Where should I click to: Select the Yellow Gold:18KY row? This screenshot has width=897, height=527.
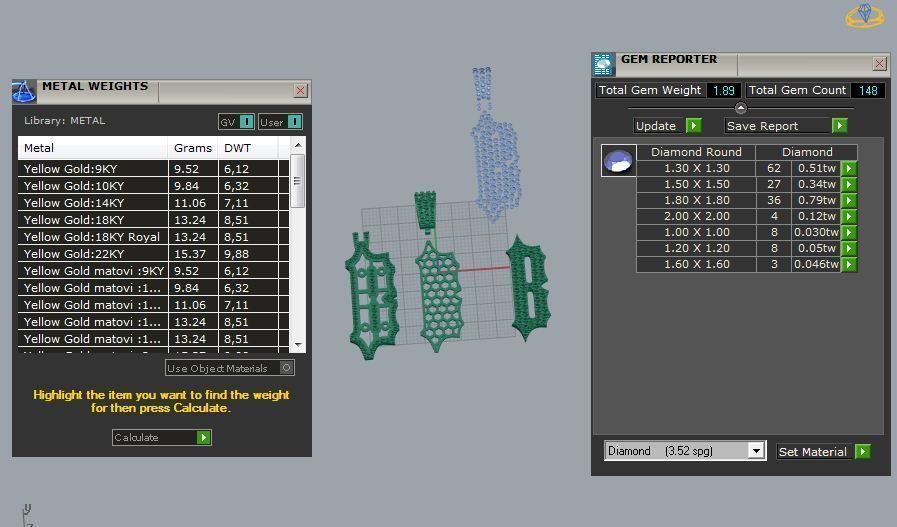154,220
